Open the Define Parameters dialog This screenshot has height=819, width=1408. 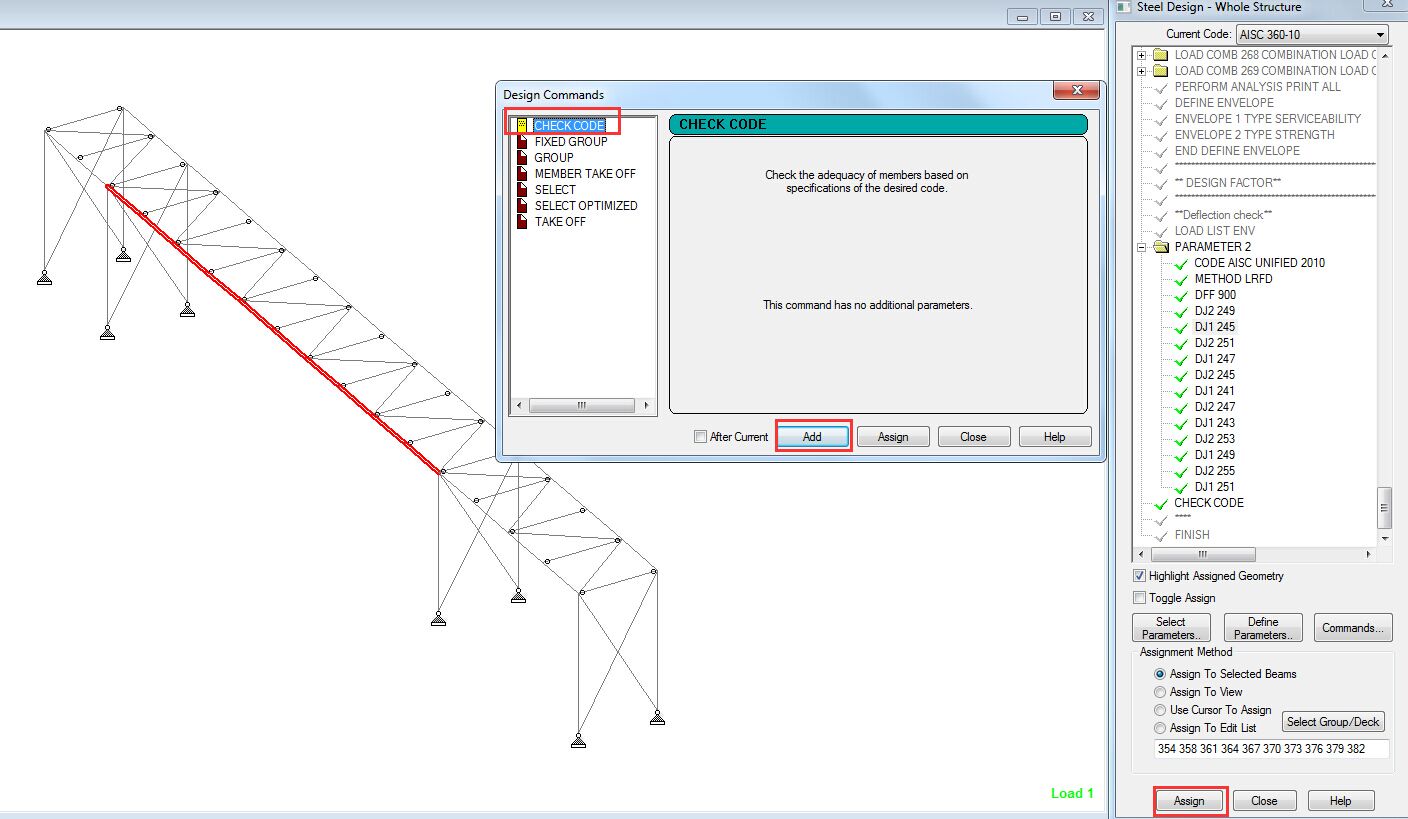pyautogui.click(x=1263, y=628)
